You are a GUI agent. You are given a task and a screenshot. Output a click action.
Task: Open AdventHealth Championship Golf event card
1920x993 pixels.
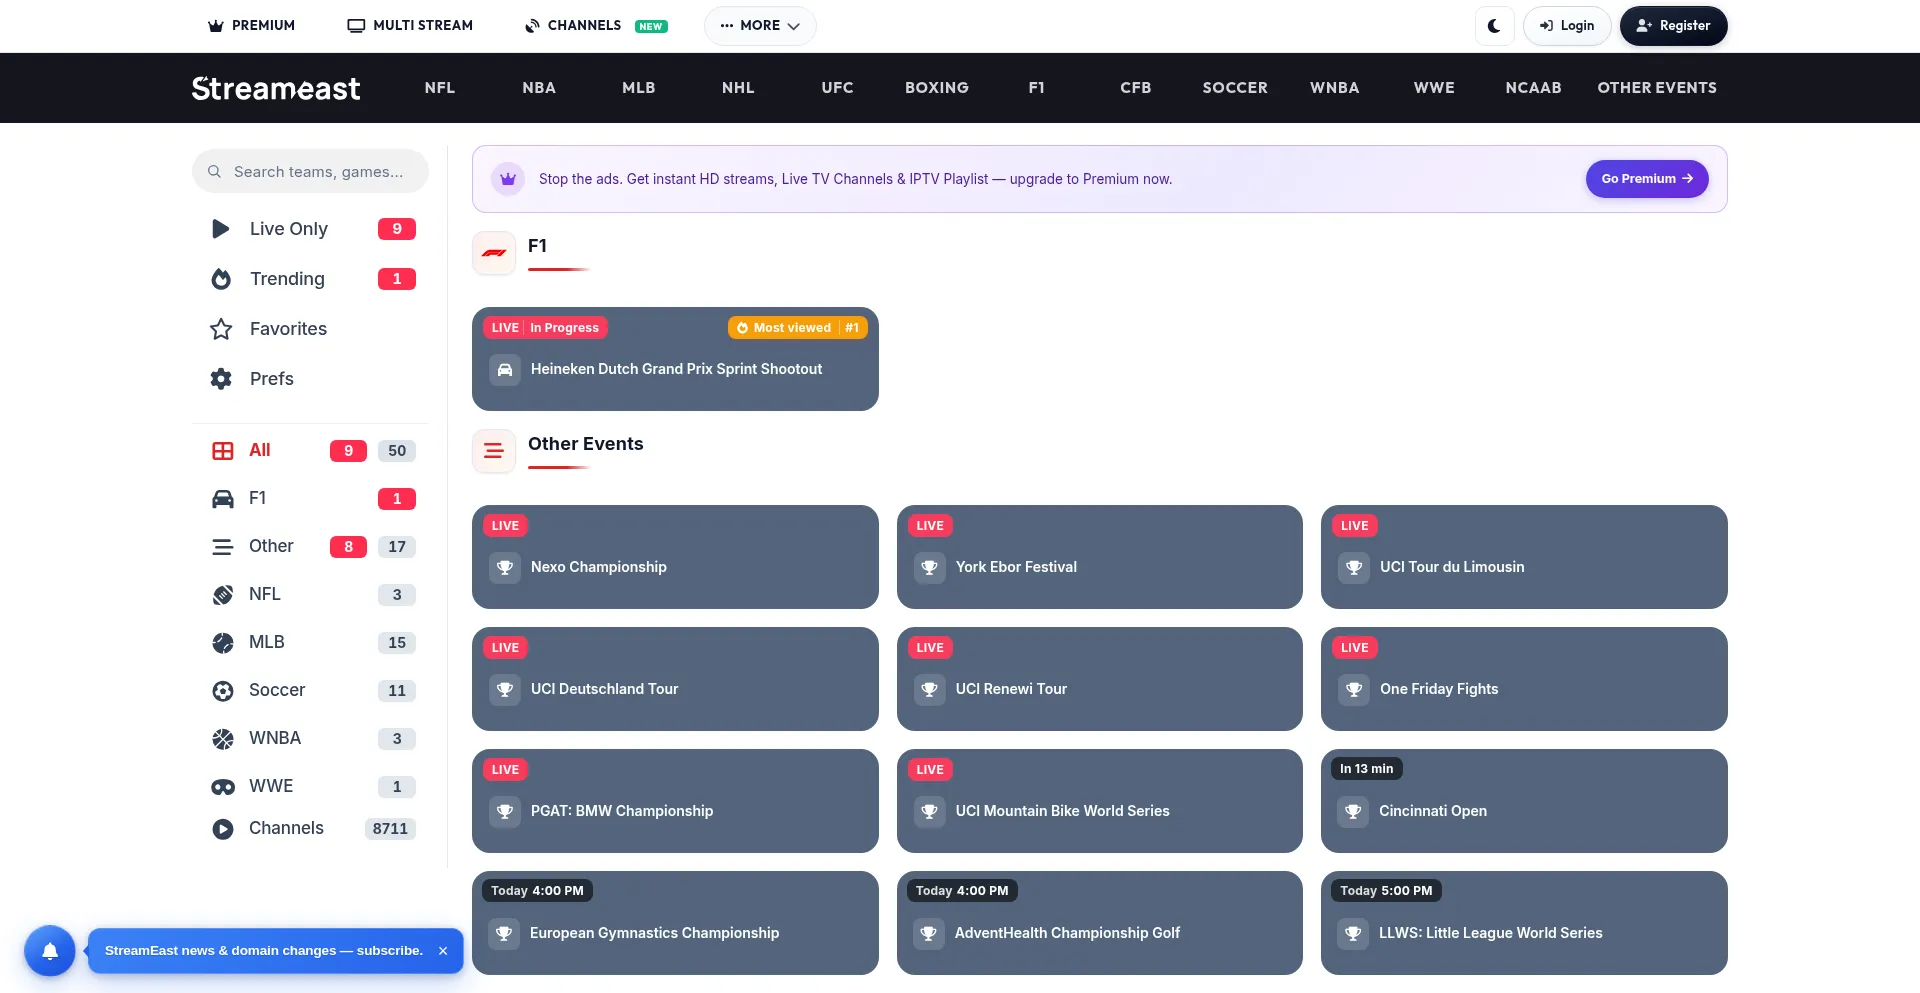[1100, 923]
